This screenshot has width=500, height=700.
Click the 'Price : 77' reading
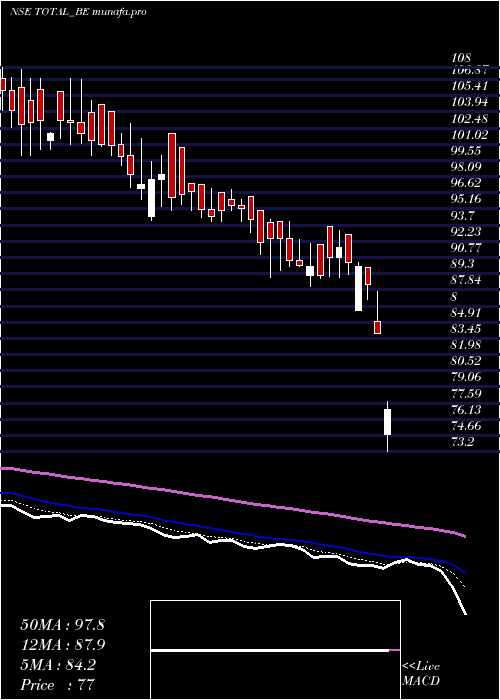pyautogui.click(x=58, y=685)
